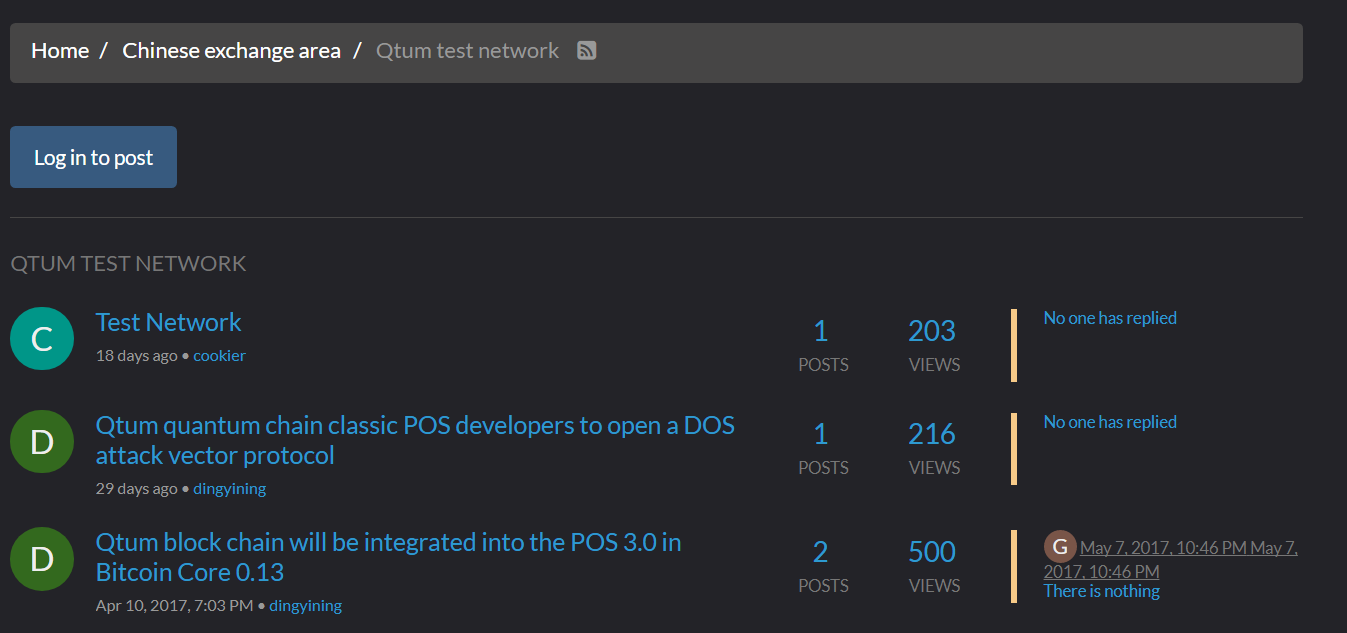This screenshot has width=1347, height=633.
Task: Open cookier's teal C avatar
Action: tap(42, 338)
